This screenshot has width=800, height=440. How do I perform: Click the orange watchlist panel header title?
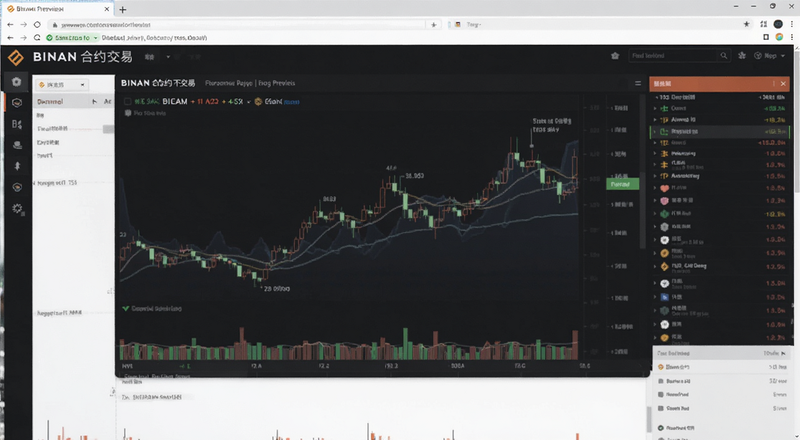662,83
